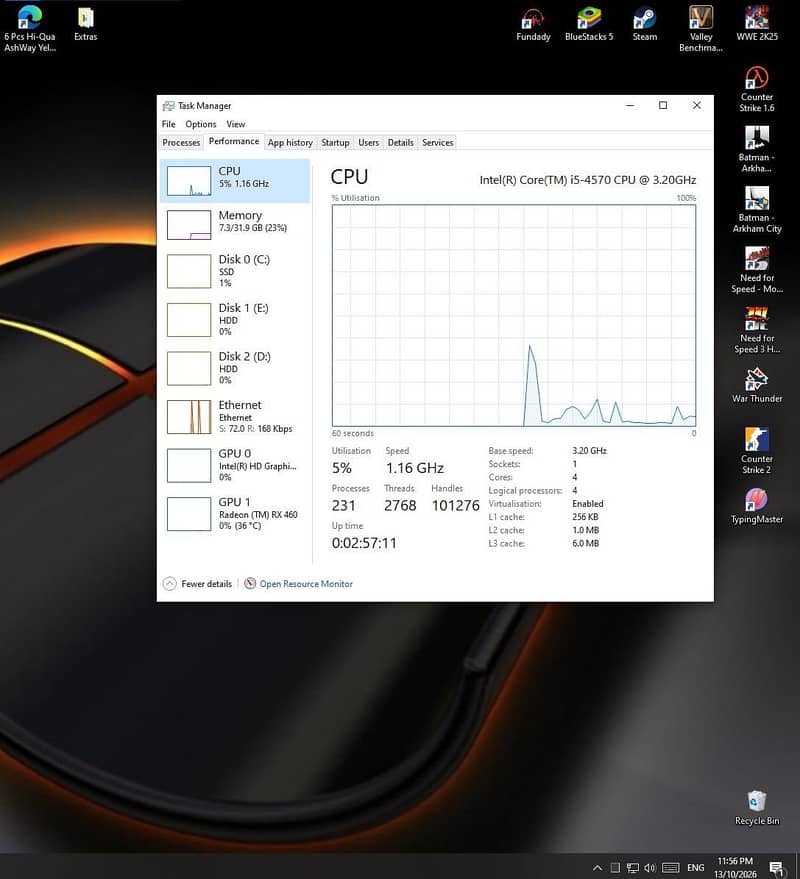Minimize the Task Manager window
The width and height of the screenshot is (800, 879).
coord(630,105)
